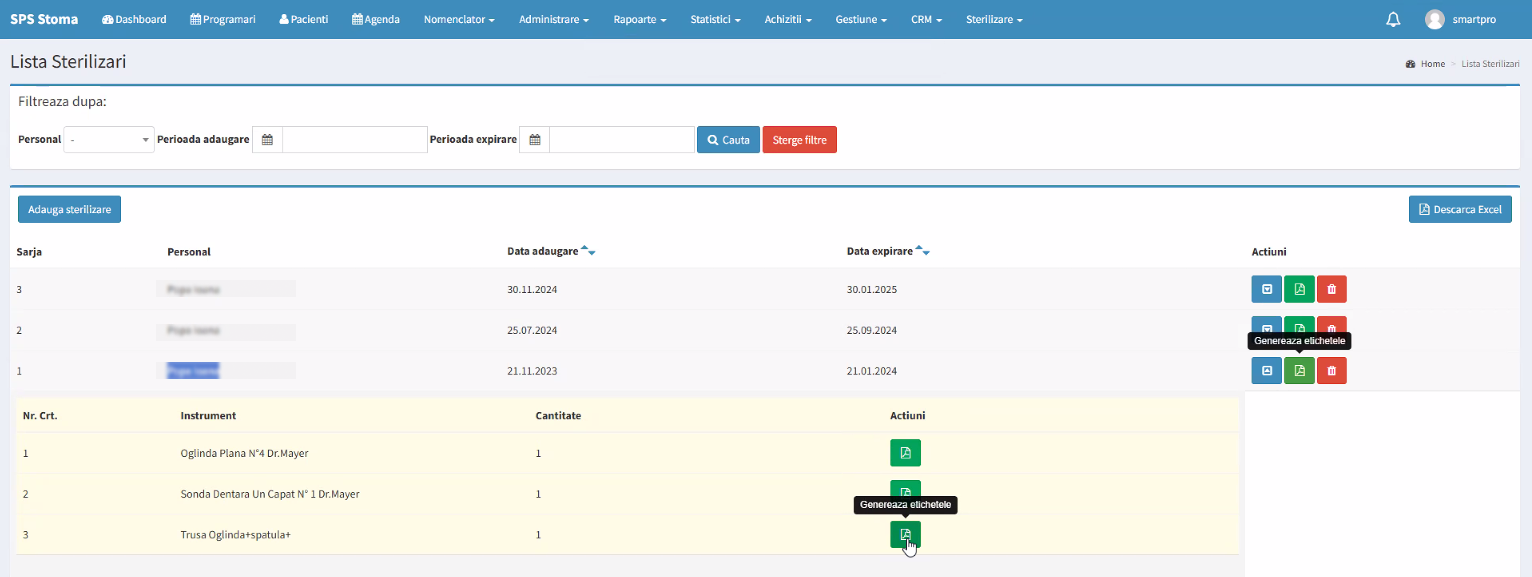
Task: Expand details for Sarja 3 row
Action: 1266,289
